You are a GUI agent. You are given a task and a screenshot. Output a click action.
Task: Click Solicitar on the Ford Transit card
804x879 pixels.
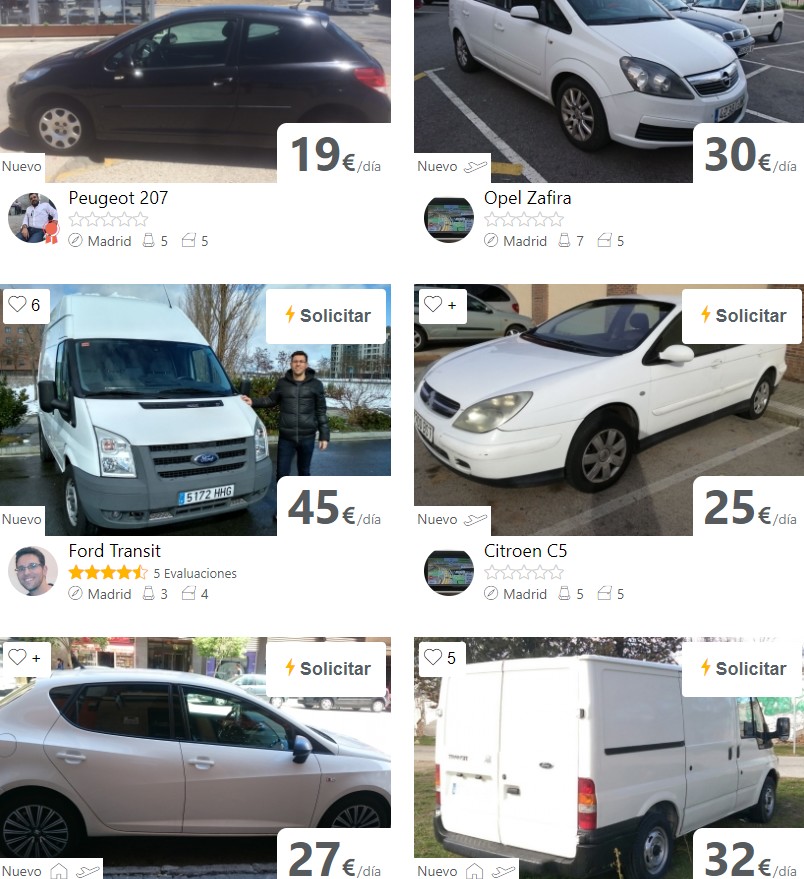(327, 316)
